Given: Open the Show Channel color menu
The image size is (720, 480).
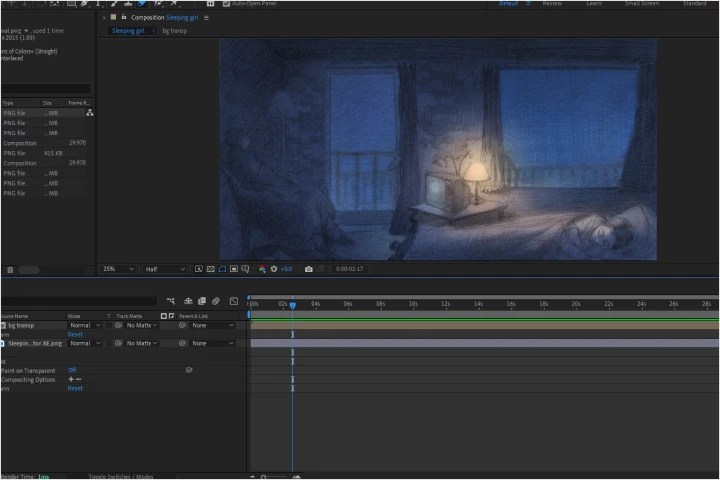Looking at the screenshot, I should click(x=262, y=269).
